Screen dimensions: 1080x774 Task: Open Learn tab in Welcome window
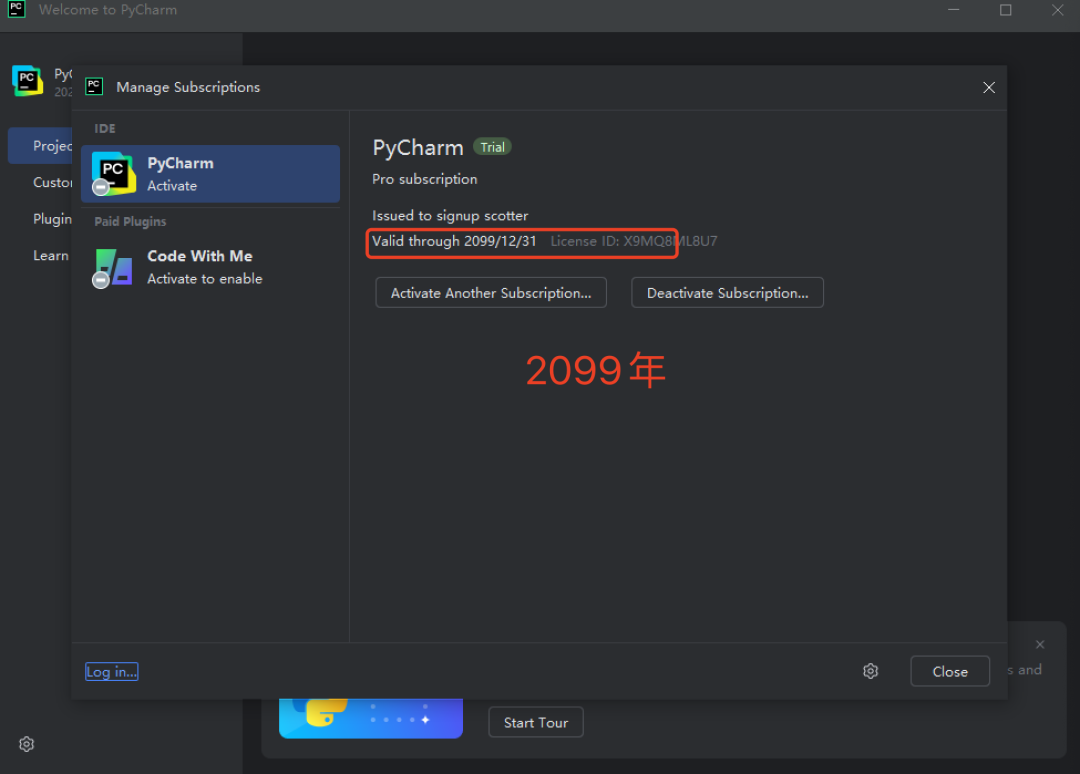[x=50, y=255]
